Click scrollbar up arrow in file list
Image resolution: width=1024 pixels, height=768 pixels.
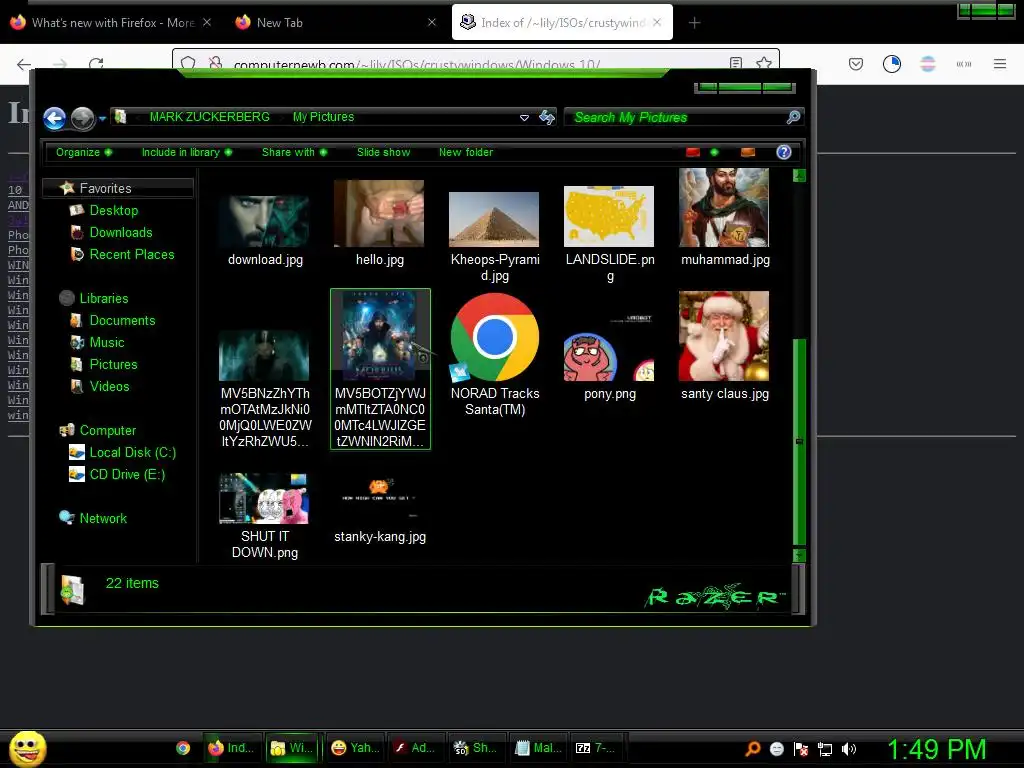799,175
